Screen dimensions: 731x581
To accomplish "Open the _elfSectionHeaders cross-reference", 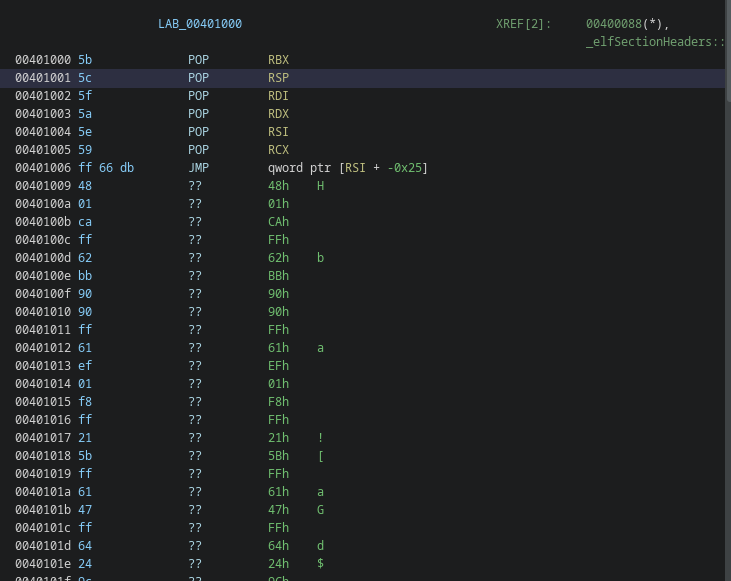I will 654,42.
